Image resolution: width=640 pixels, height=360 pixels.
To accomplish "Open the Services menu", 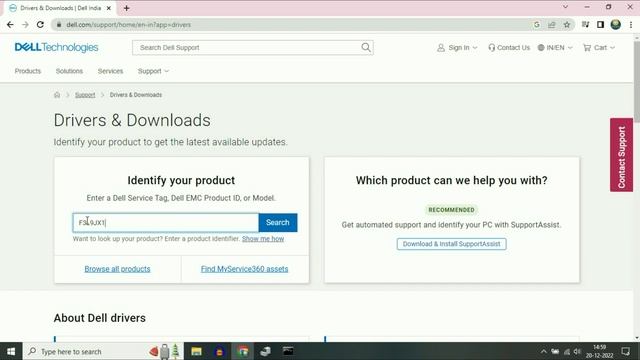I will click(110, 71).
